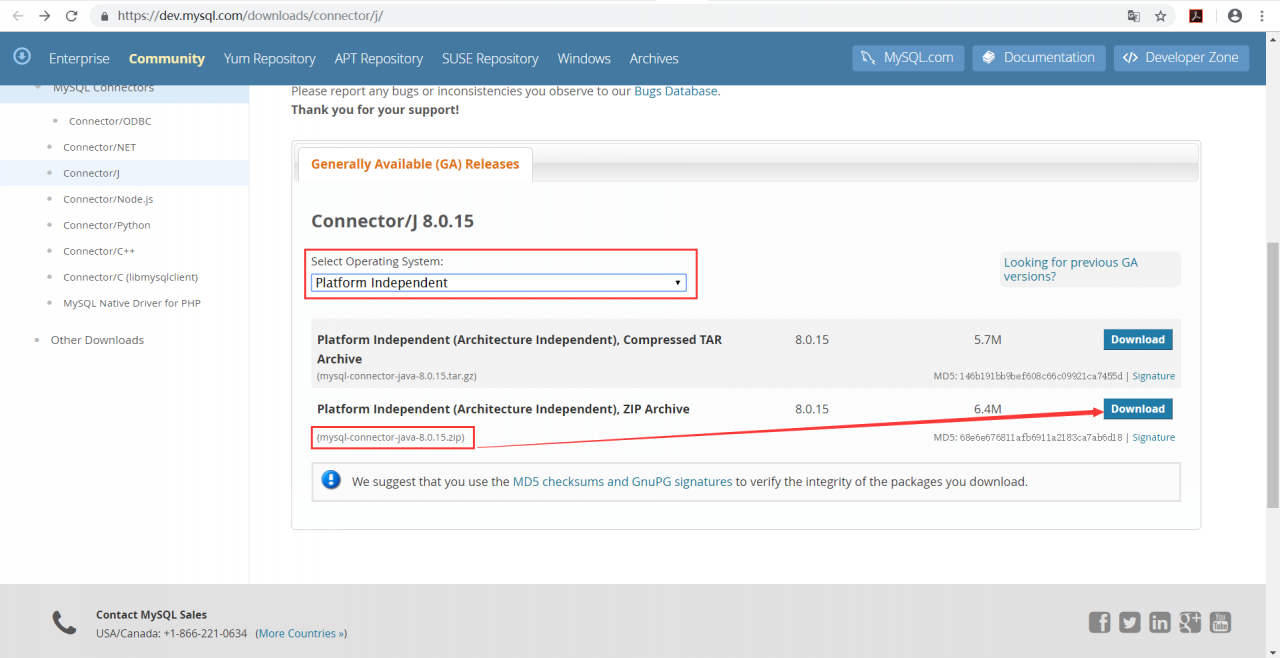
Task: Click the Connector/J 8.0.15 heading
Action: click(x=392, y=221)
